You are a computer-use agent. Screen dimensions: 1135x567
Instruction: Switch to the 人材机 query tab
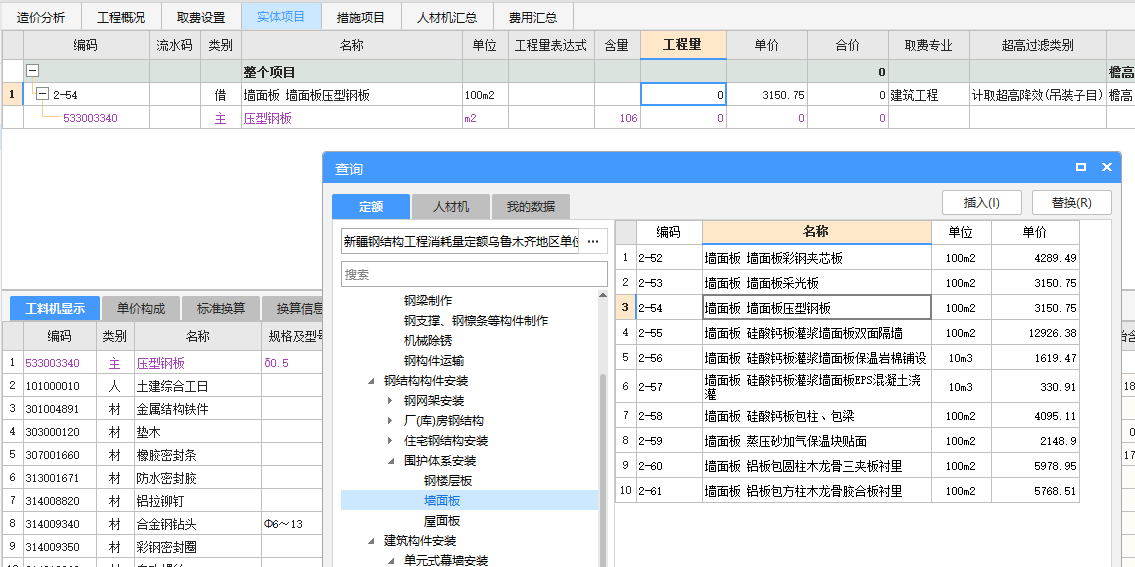tap(451, 206)
